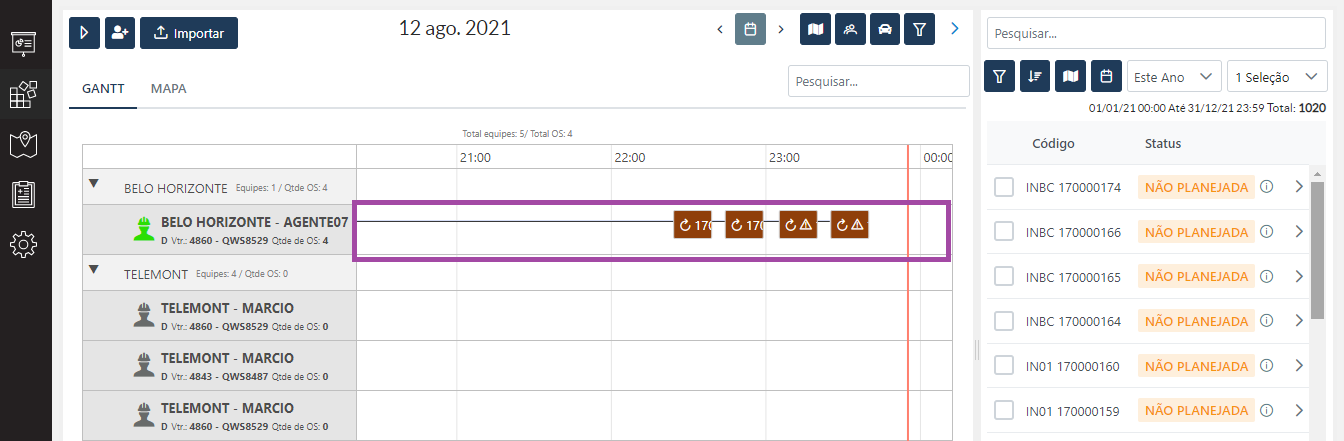Click info icon for INBC 170000174

(x=1266, y=186)
